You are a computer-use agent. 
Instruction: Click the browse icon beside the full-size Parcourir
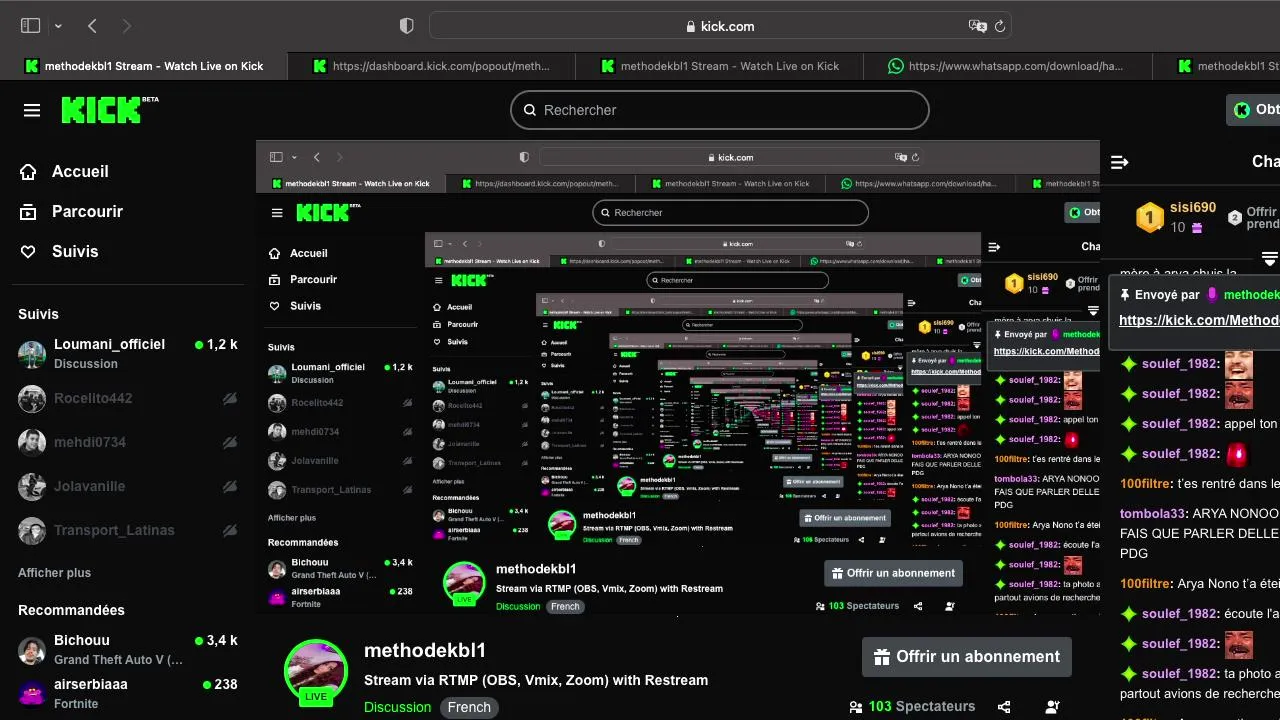coord(28,211)
